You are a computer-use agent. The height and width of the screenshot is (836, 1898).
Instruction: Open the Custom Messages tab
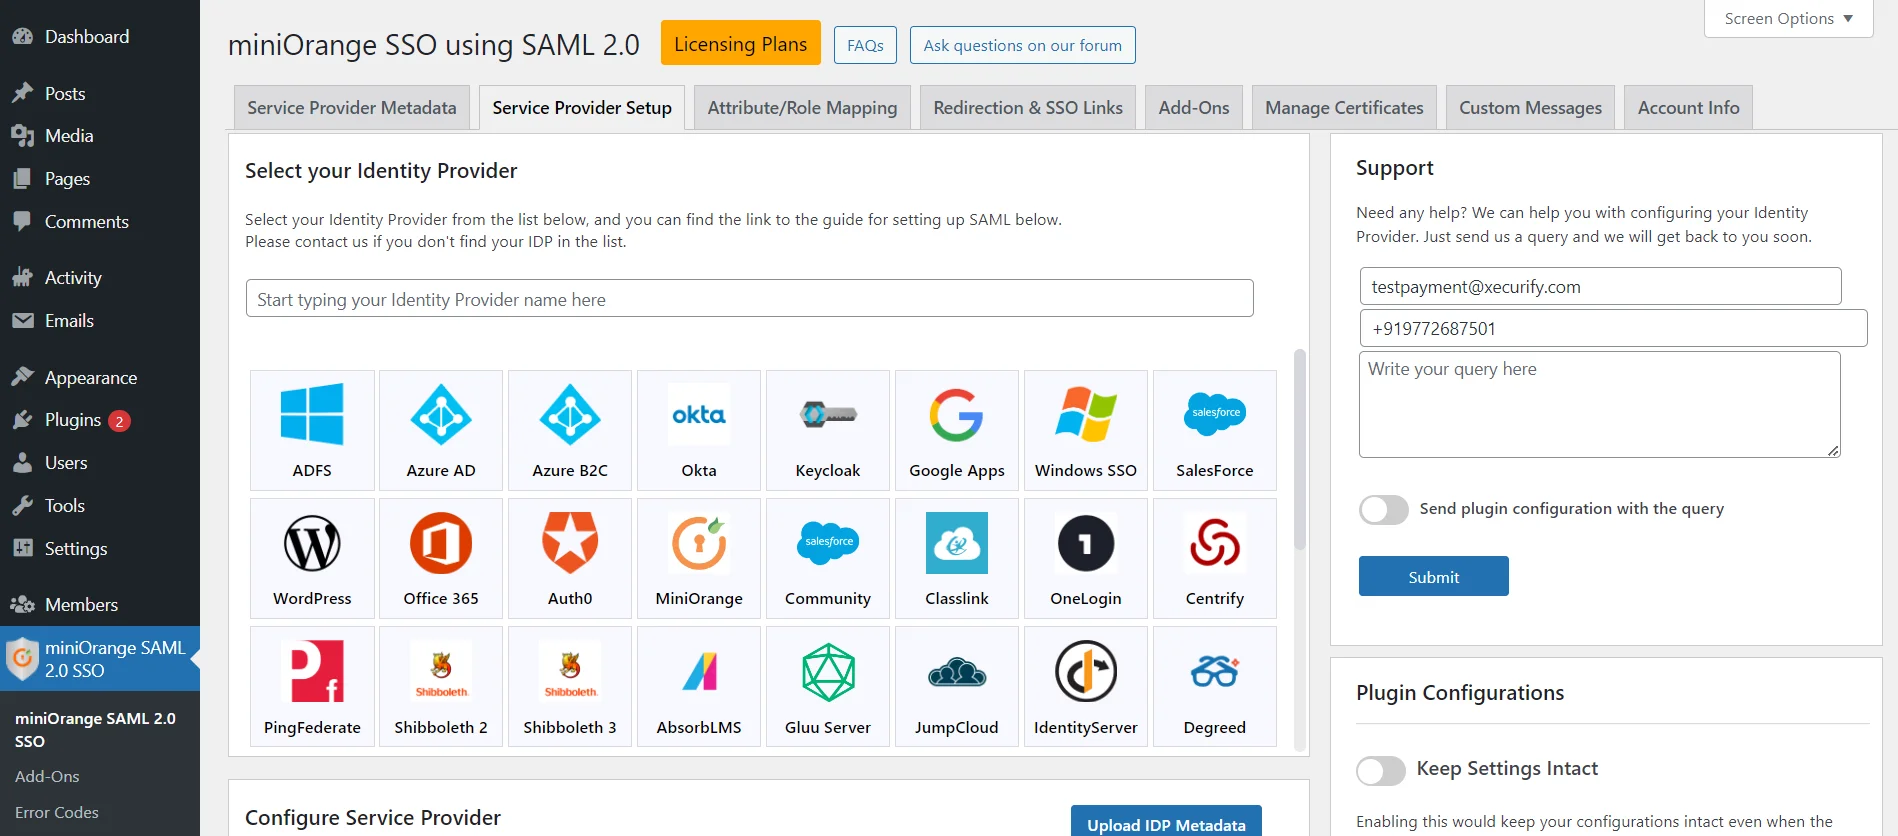point(1530,107)
